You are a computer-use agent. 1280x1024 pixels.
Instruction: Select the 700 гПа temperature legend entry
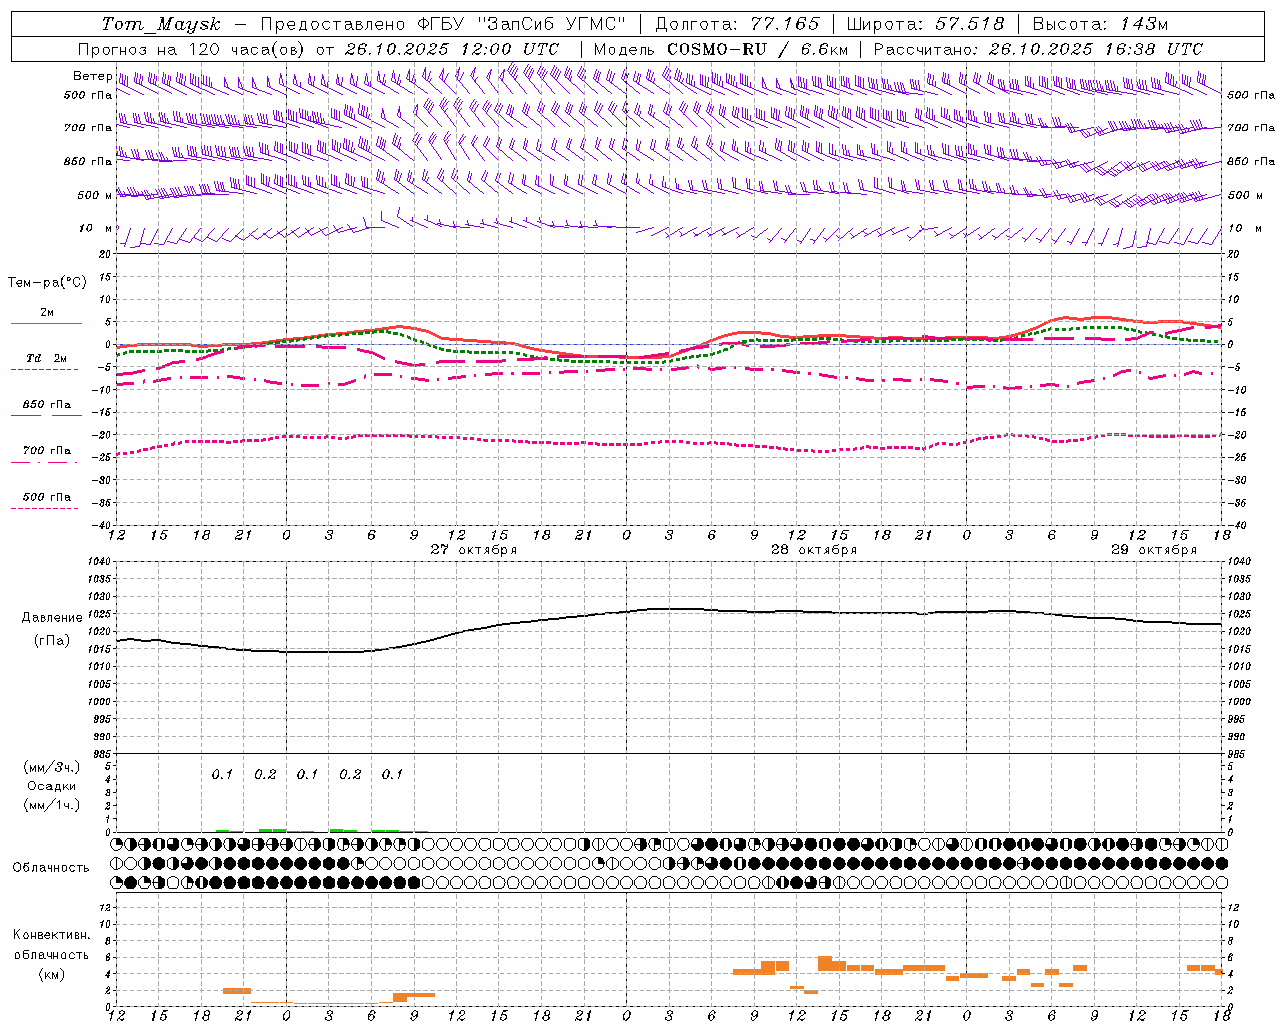pos(47,451)
